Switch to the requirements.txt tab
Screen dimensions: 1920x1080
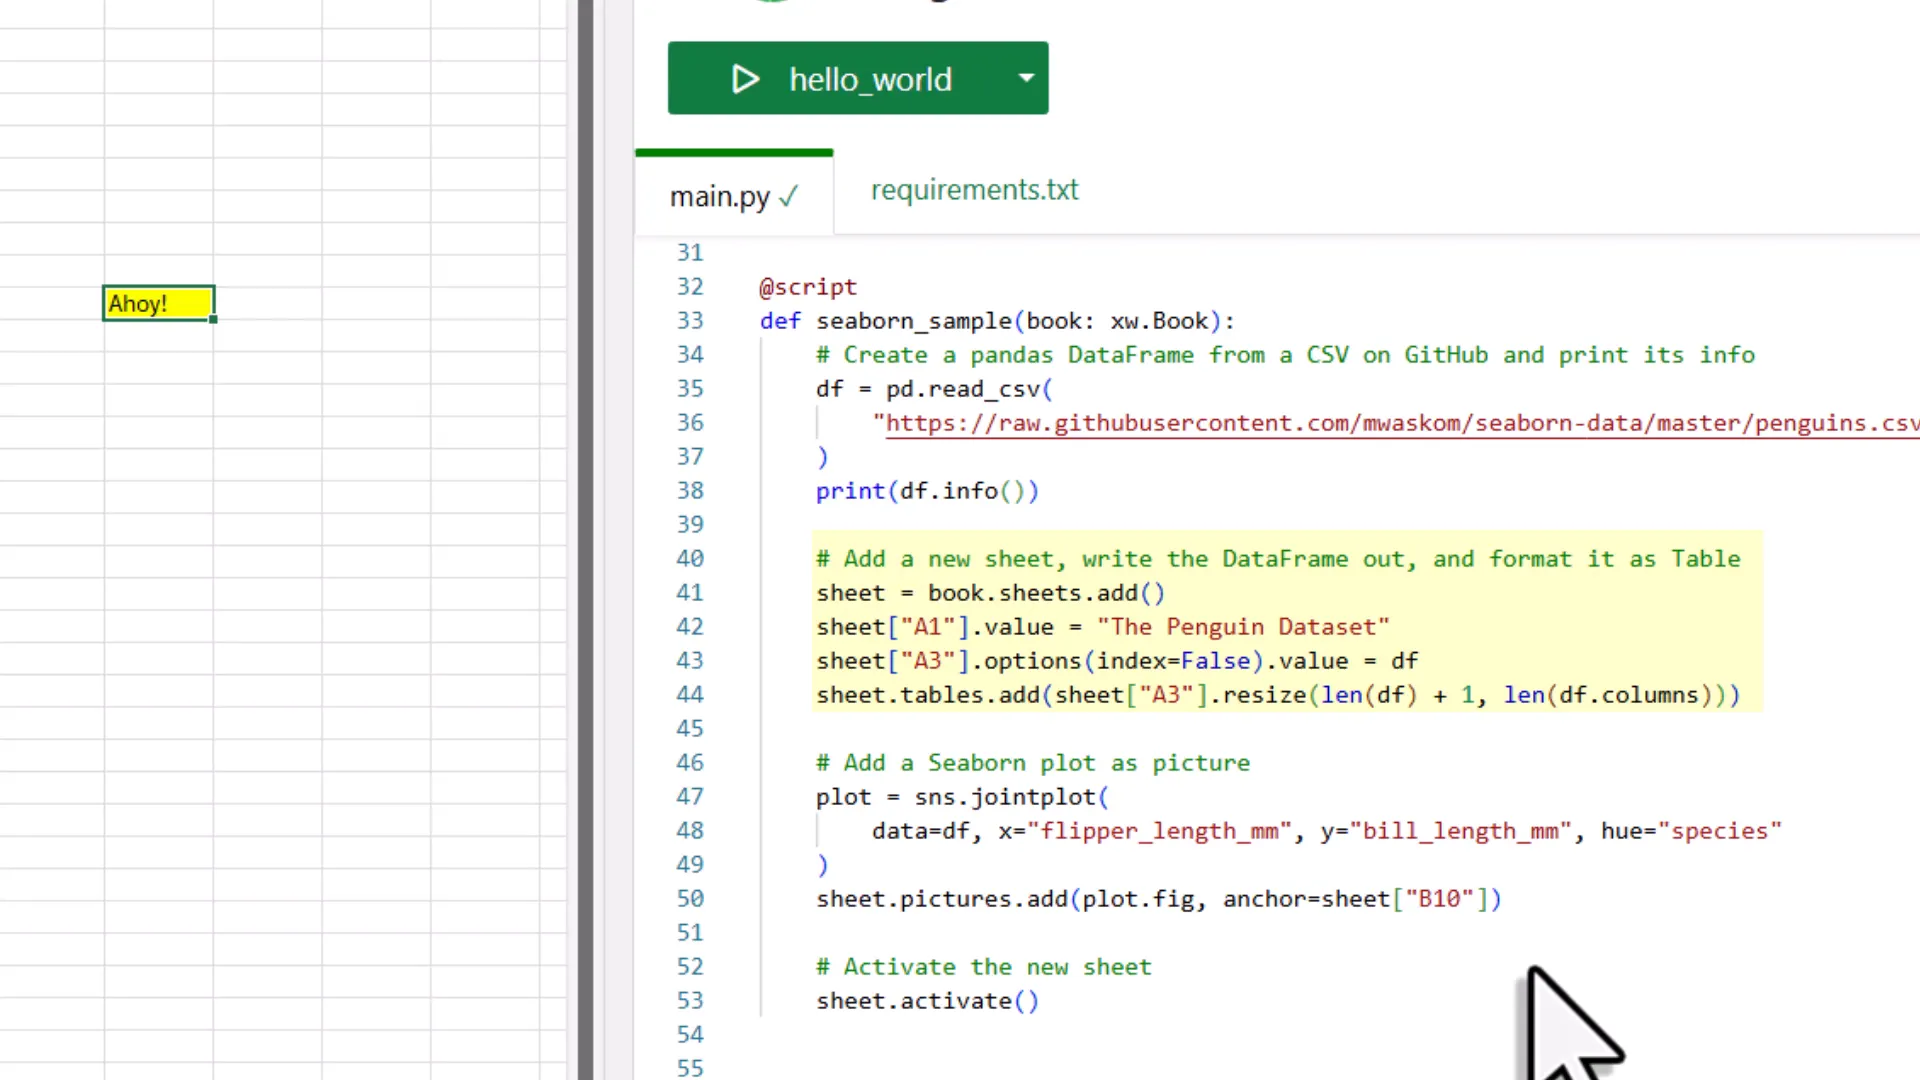pyautogui.click(x=974, y=190)
